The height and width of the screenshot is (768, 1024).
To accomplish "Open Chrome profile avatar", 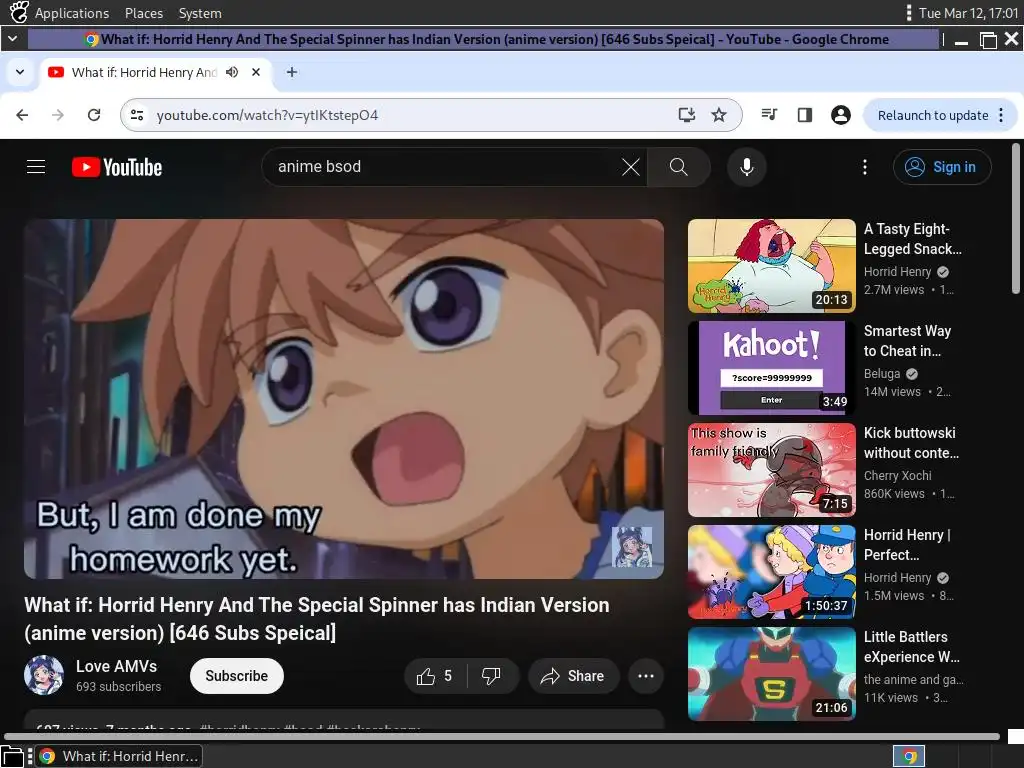I will click(840, 115).
